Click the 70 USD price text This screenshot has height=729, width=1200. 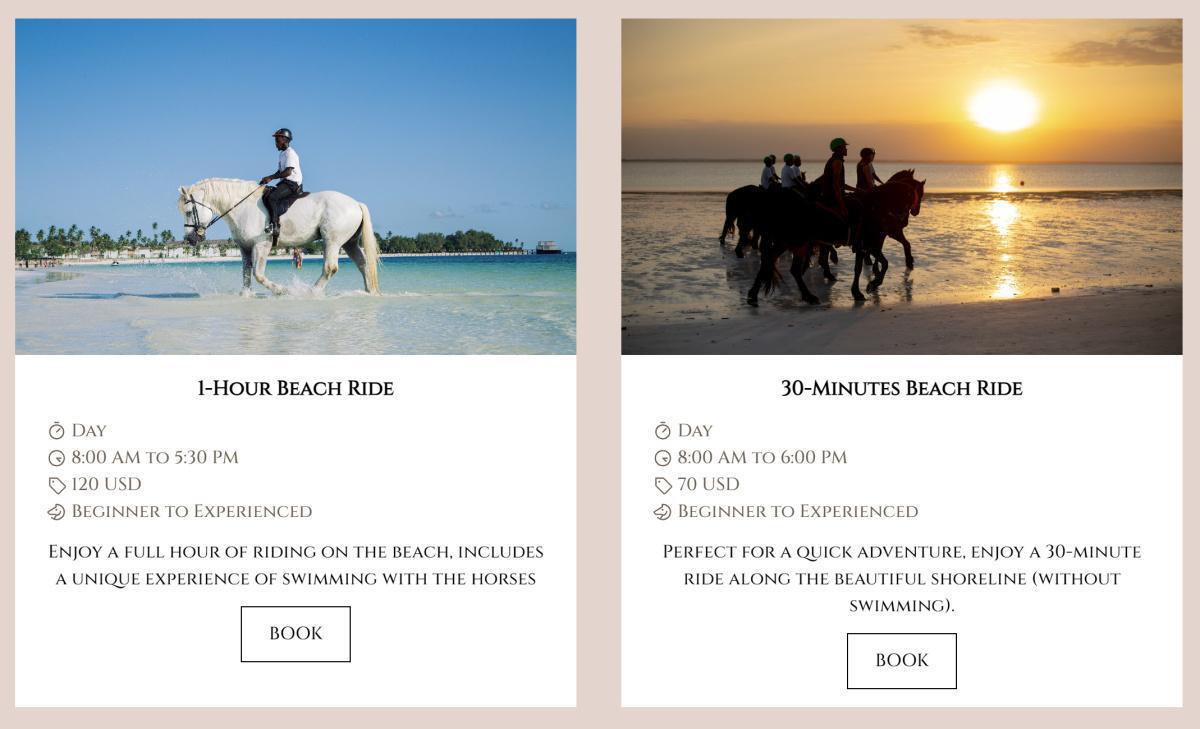click(x=708, y=484)
